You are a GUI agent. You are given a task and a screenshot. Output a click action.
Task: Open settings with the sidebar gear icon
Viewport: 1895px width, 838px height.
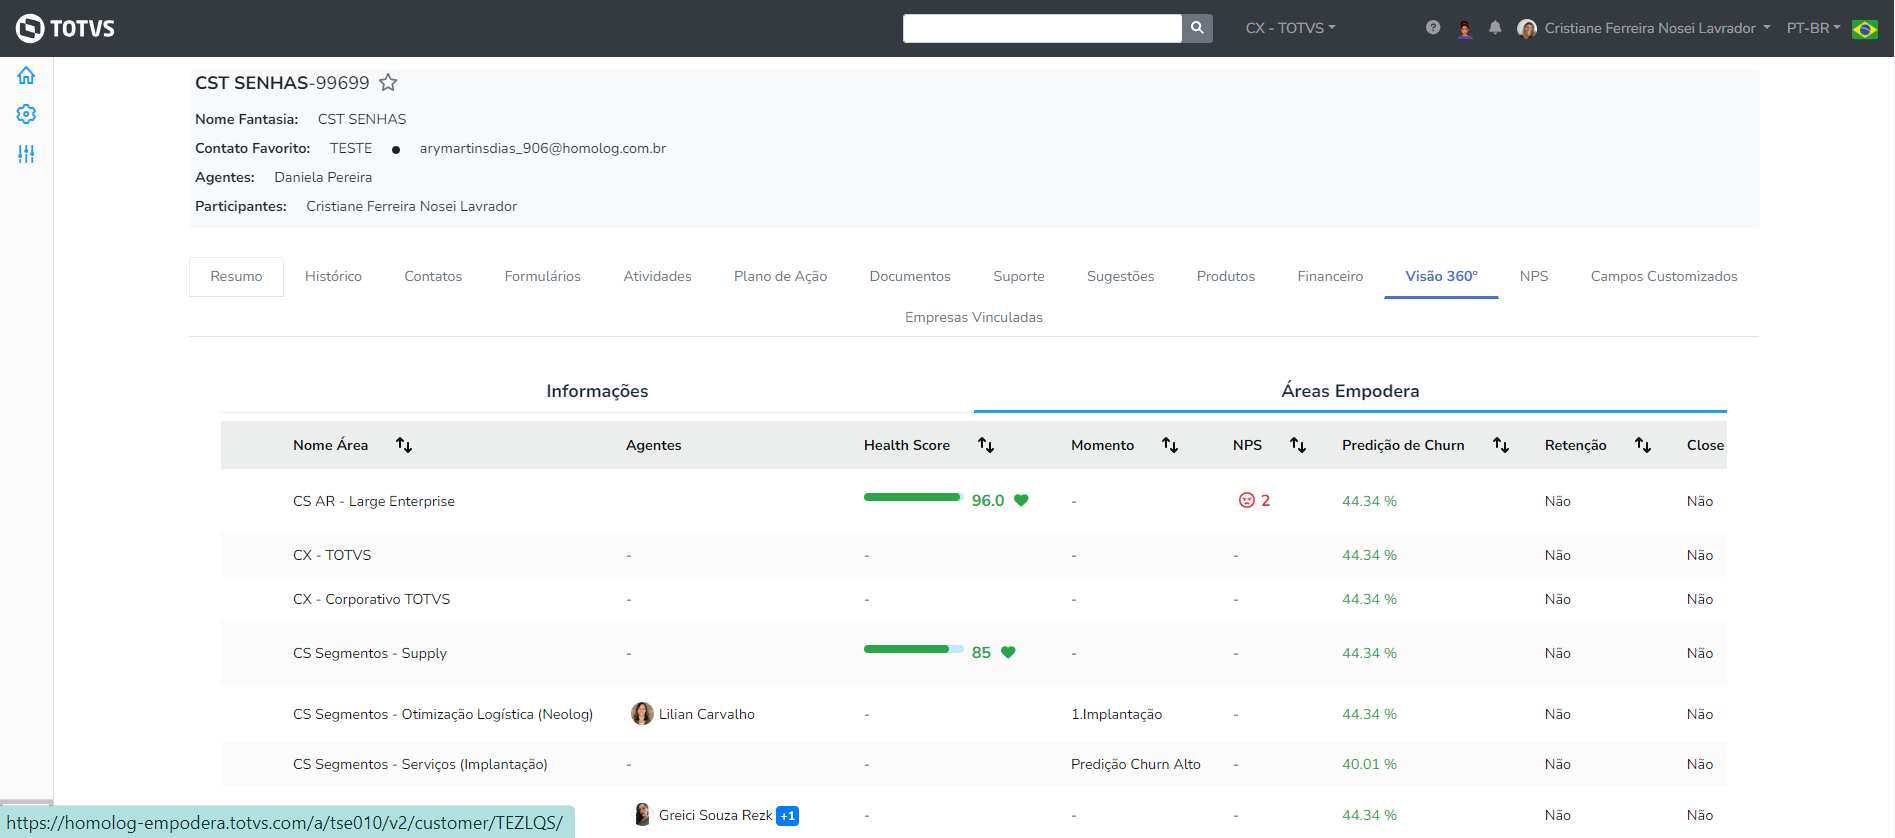26,114
